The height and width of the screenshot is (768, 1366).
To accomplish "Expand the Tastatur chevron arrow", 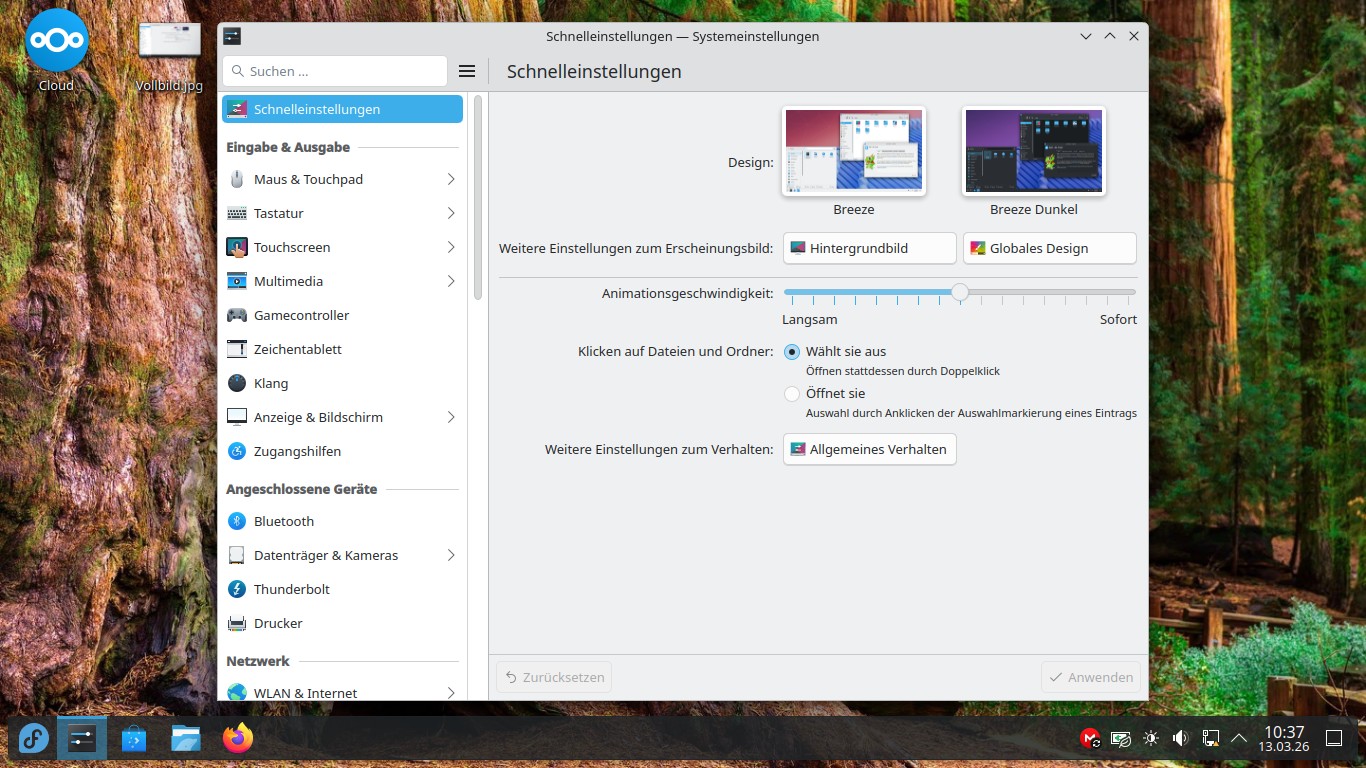I will (451, 213).
